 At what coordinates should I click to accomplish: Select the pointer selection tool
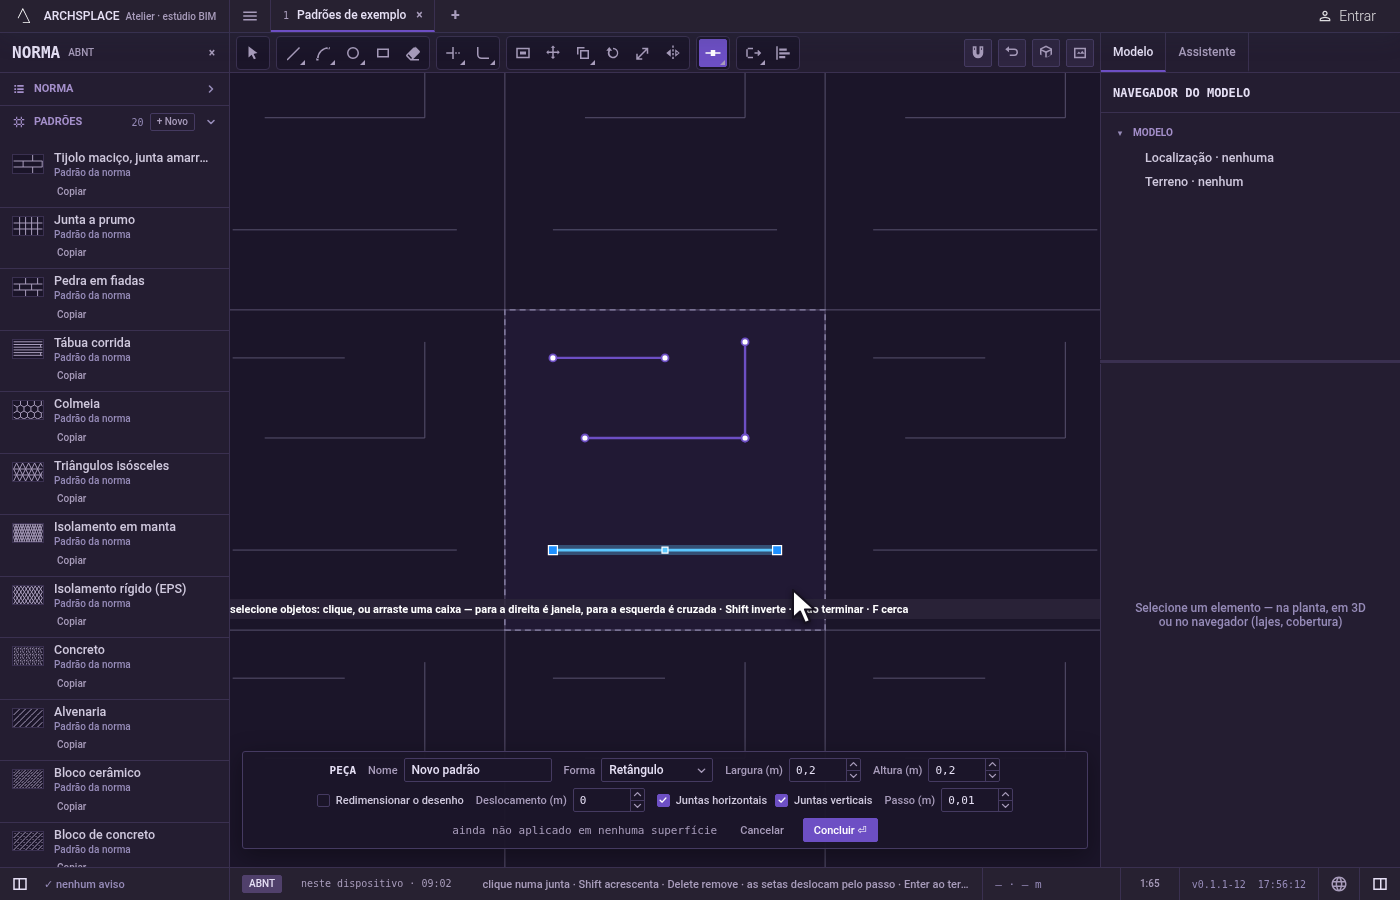[x=252, y=53]
